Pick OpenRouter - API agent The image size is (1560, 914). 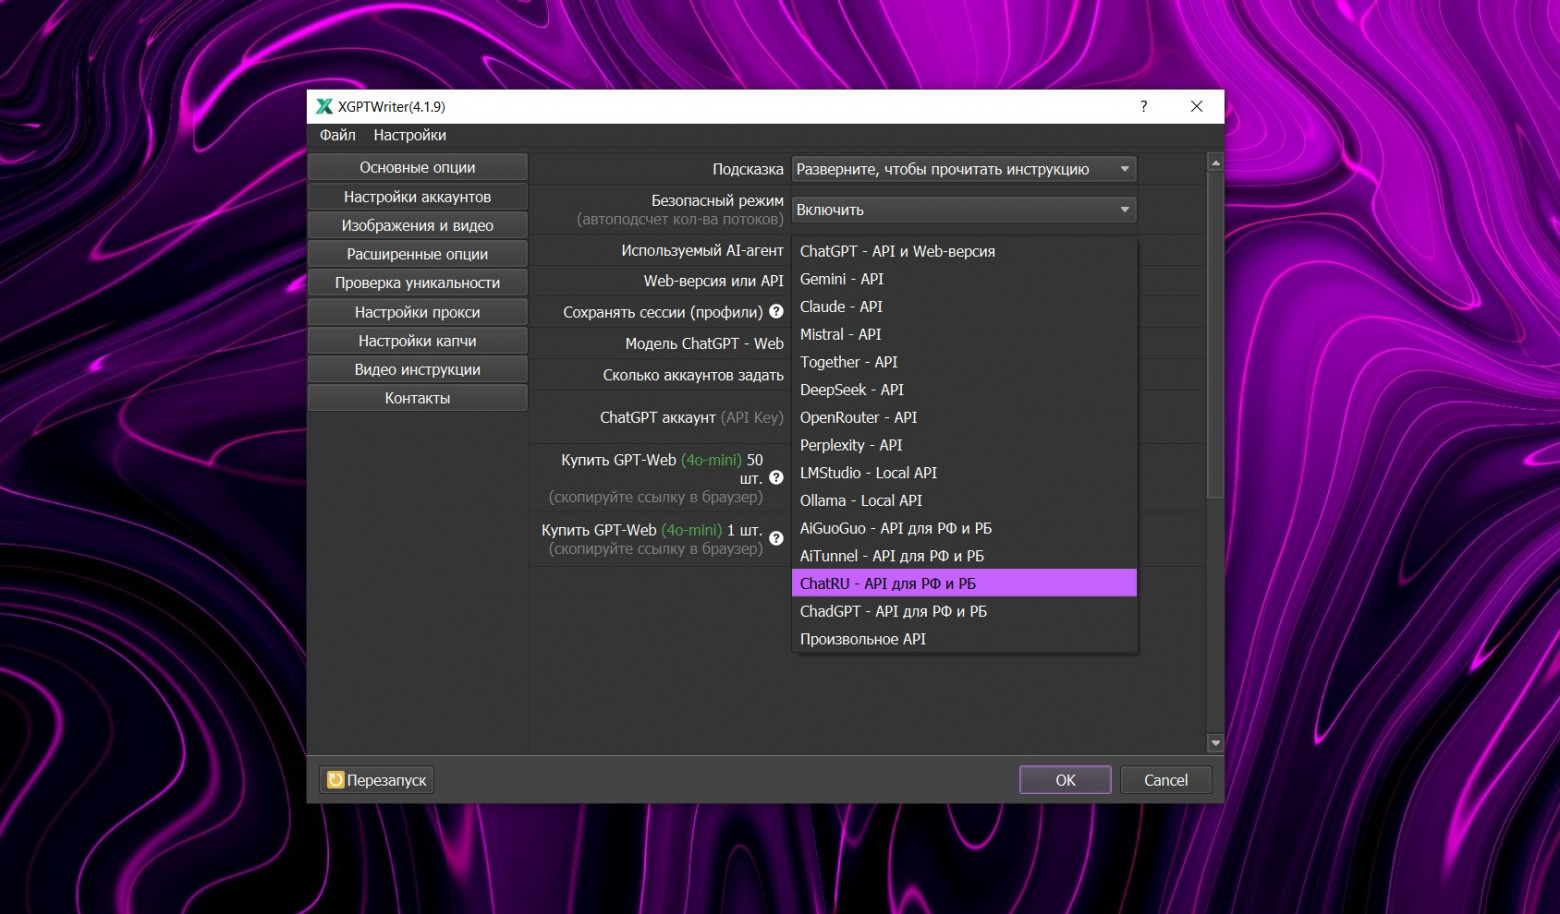click(964, 418)
